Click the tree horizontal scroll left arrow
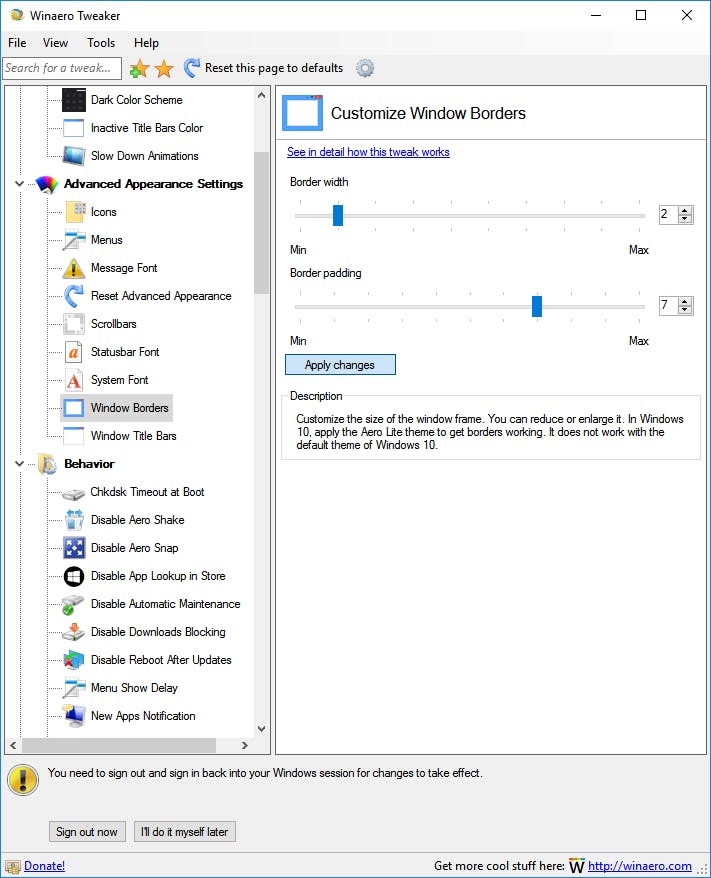 coord(13,746)
